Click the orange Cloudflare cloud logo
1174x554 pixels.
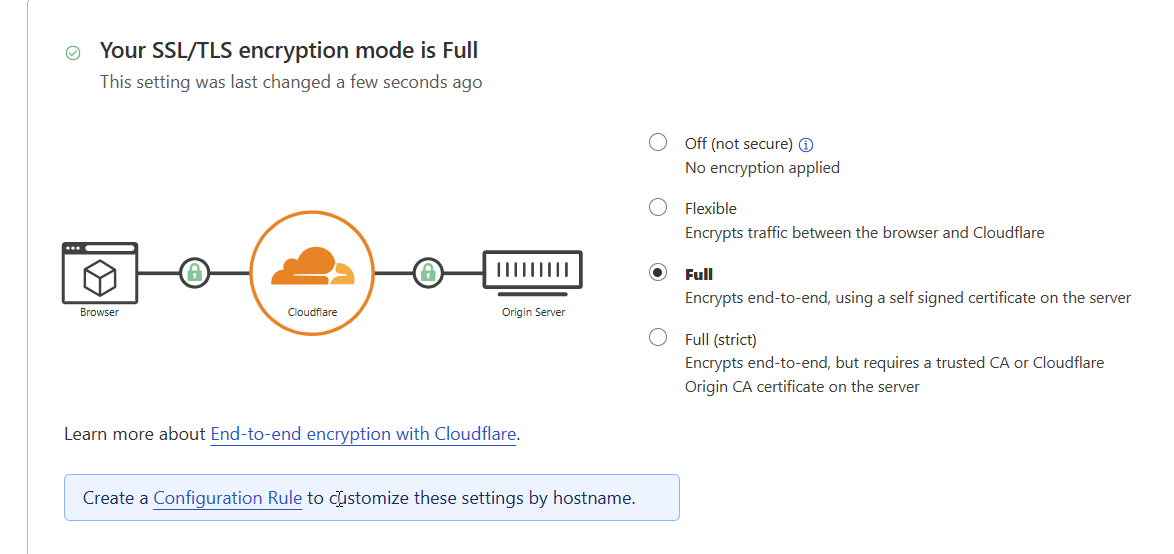(x=311, y=266)
